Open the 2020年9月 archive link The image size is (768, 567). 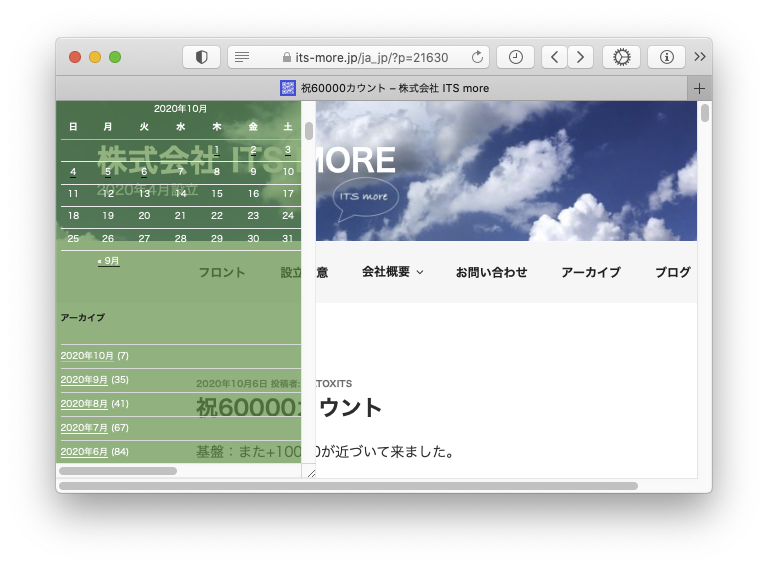(x=84, y=380)
